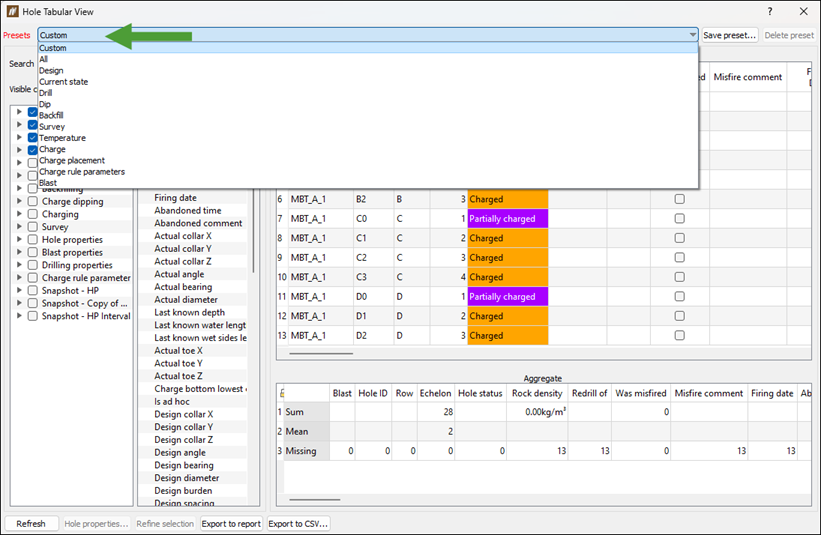The height and width of the screenshot is (535, 821).
Task: Click Export to report button
Action: coord(231,523)
